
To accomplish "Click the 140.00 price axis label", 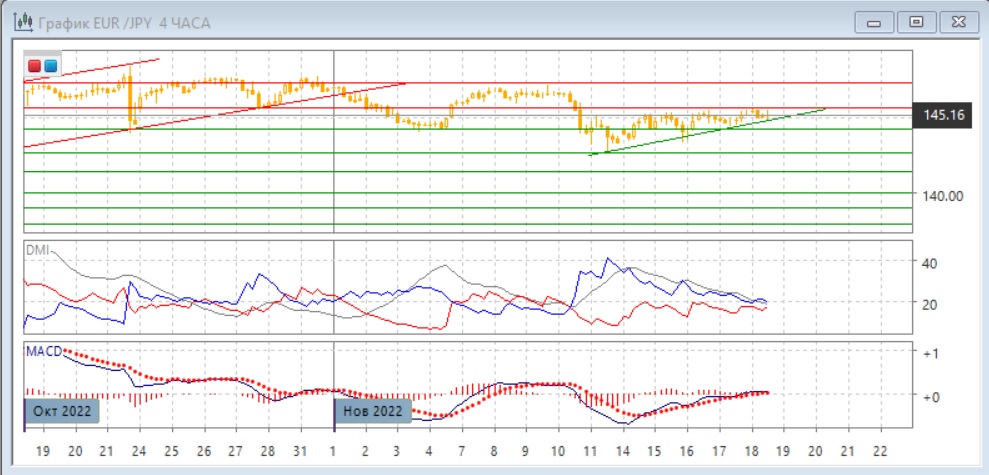I will point(942,196).
